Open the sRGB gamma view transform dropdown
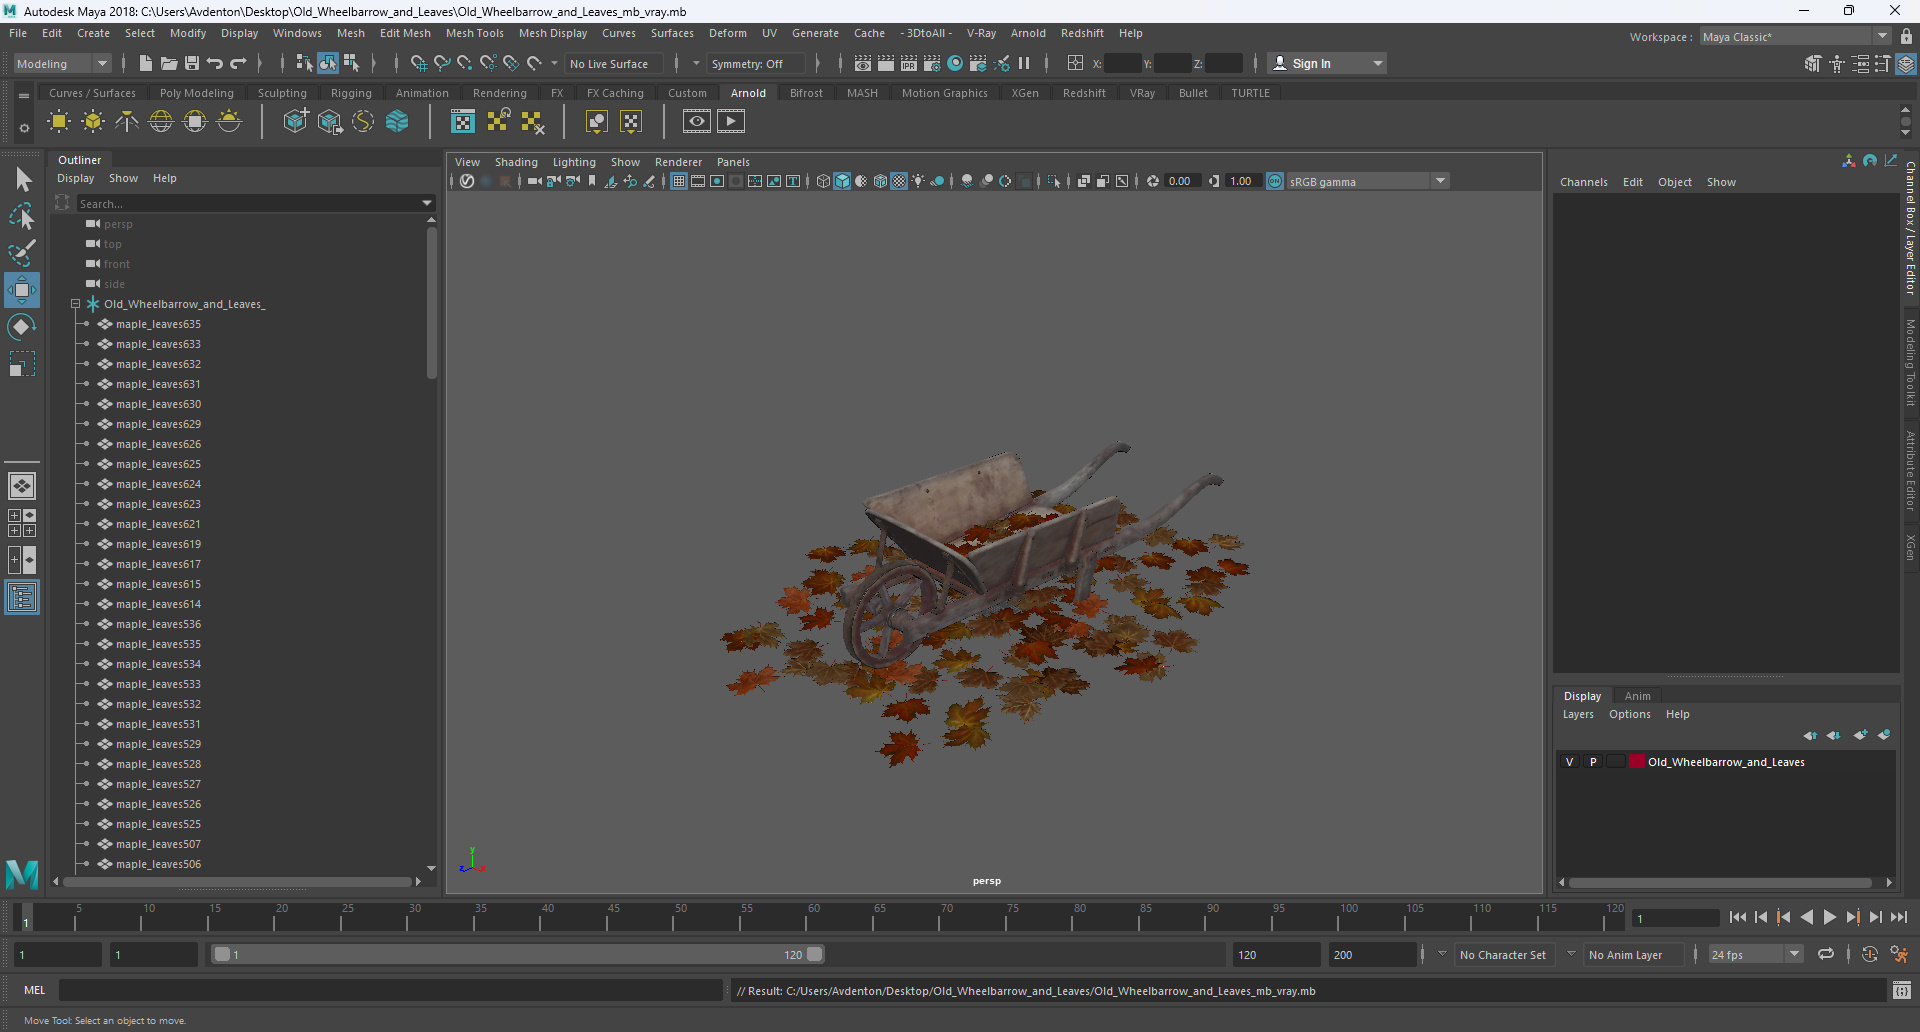Viewport: 1920px width, 1032px height. (1368, 181)
